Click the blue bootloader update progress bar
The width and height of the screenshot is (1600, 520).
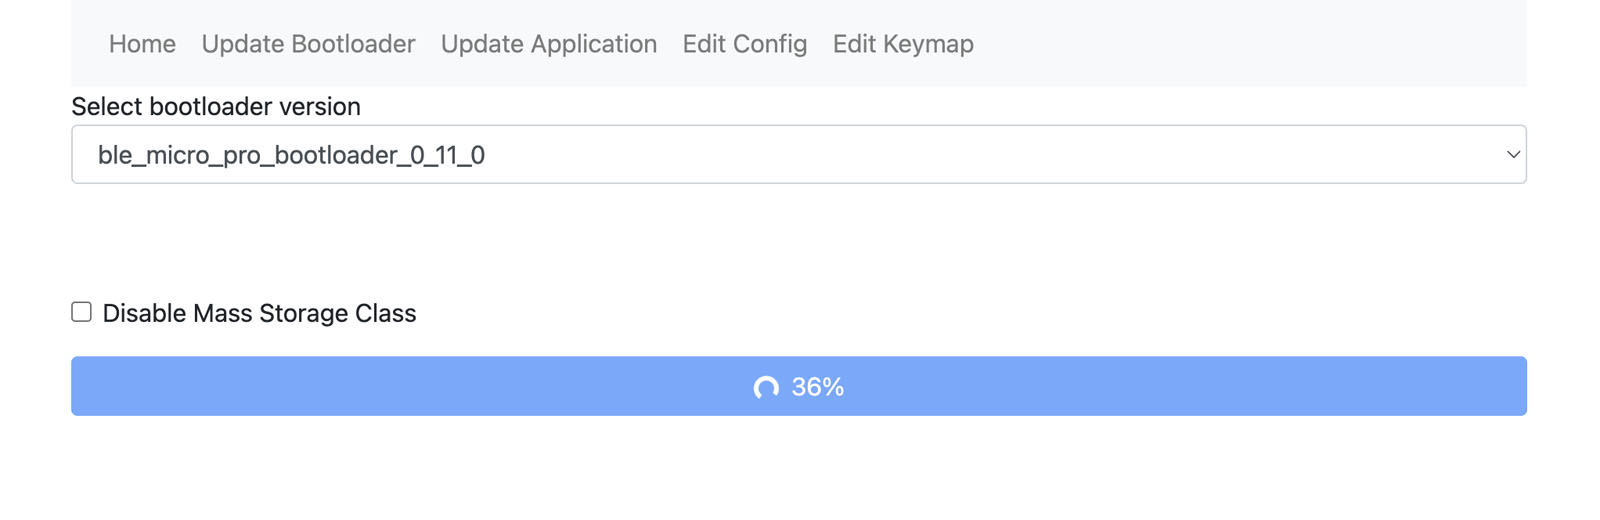[1100, 386]
